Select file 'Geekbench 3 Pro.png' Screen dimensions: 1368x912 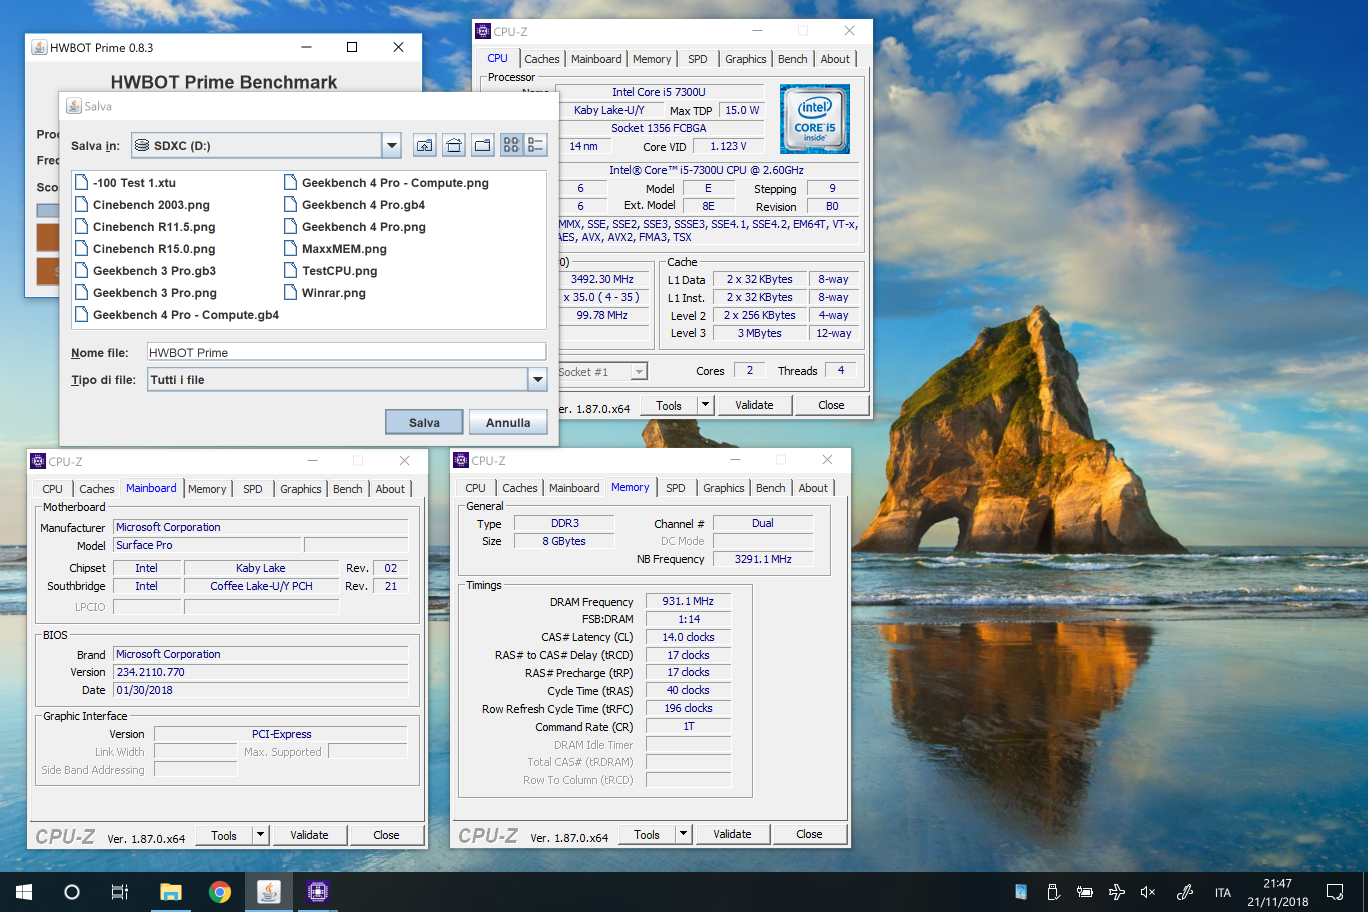pos(146,293)
